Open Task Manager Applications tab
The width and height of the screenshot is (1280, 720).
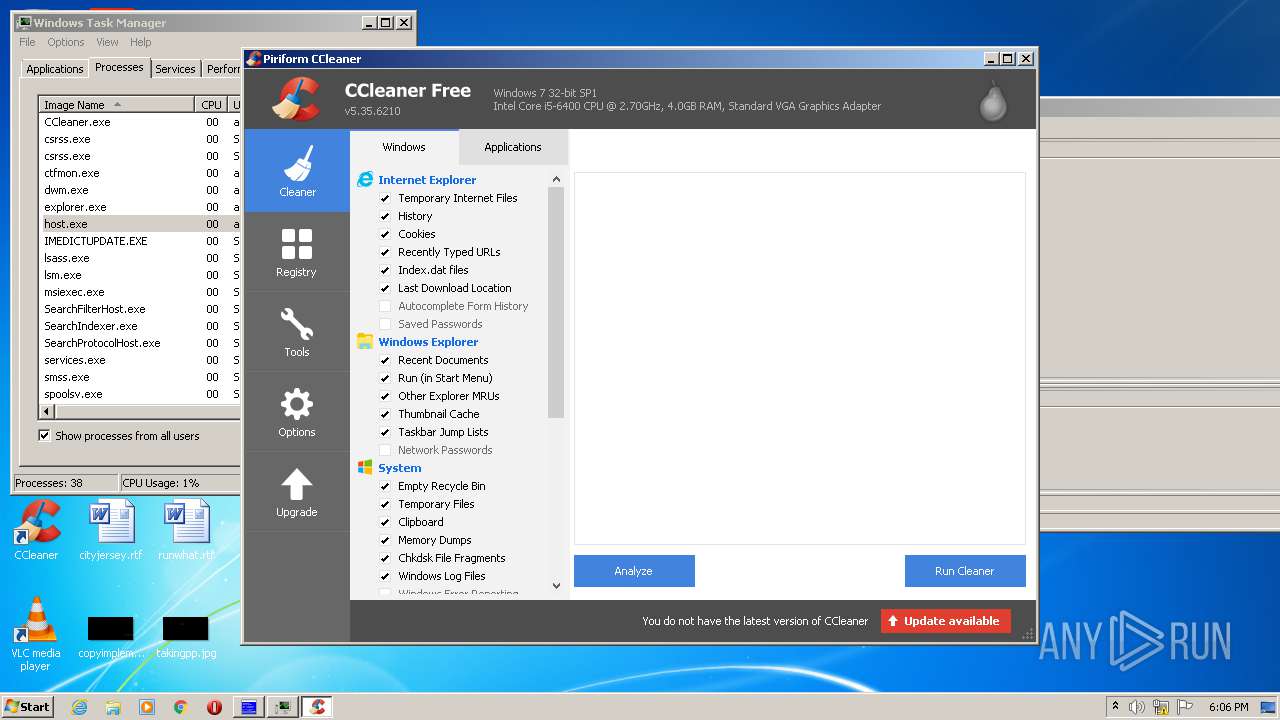pos(54,69)
